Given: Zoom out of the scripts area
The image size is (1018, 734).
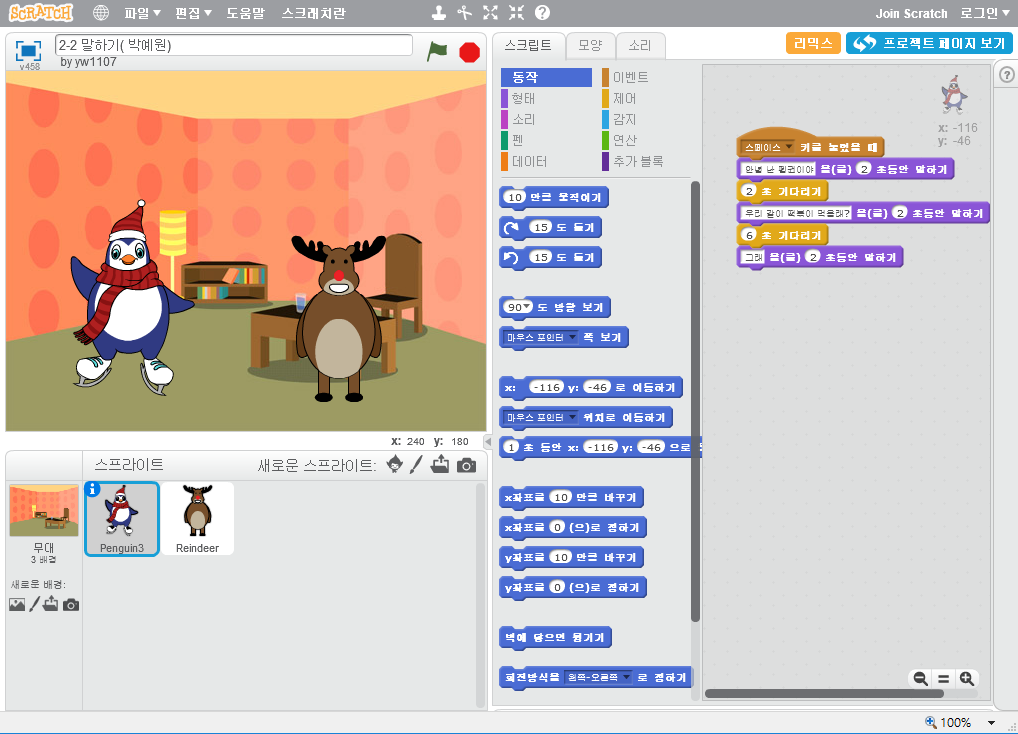Looking at the screenshot, I should click(920, 678).
